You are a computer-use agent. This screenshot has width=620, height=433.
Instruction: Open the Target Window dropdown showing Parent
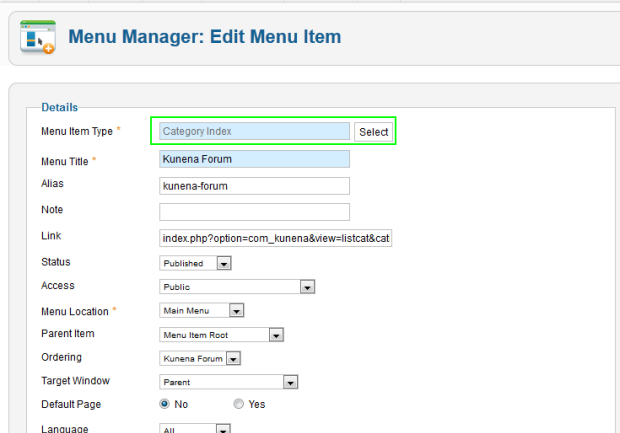(229, 382)
